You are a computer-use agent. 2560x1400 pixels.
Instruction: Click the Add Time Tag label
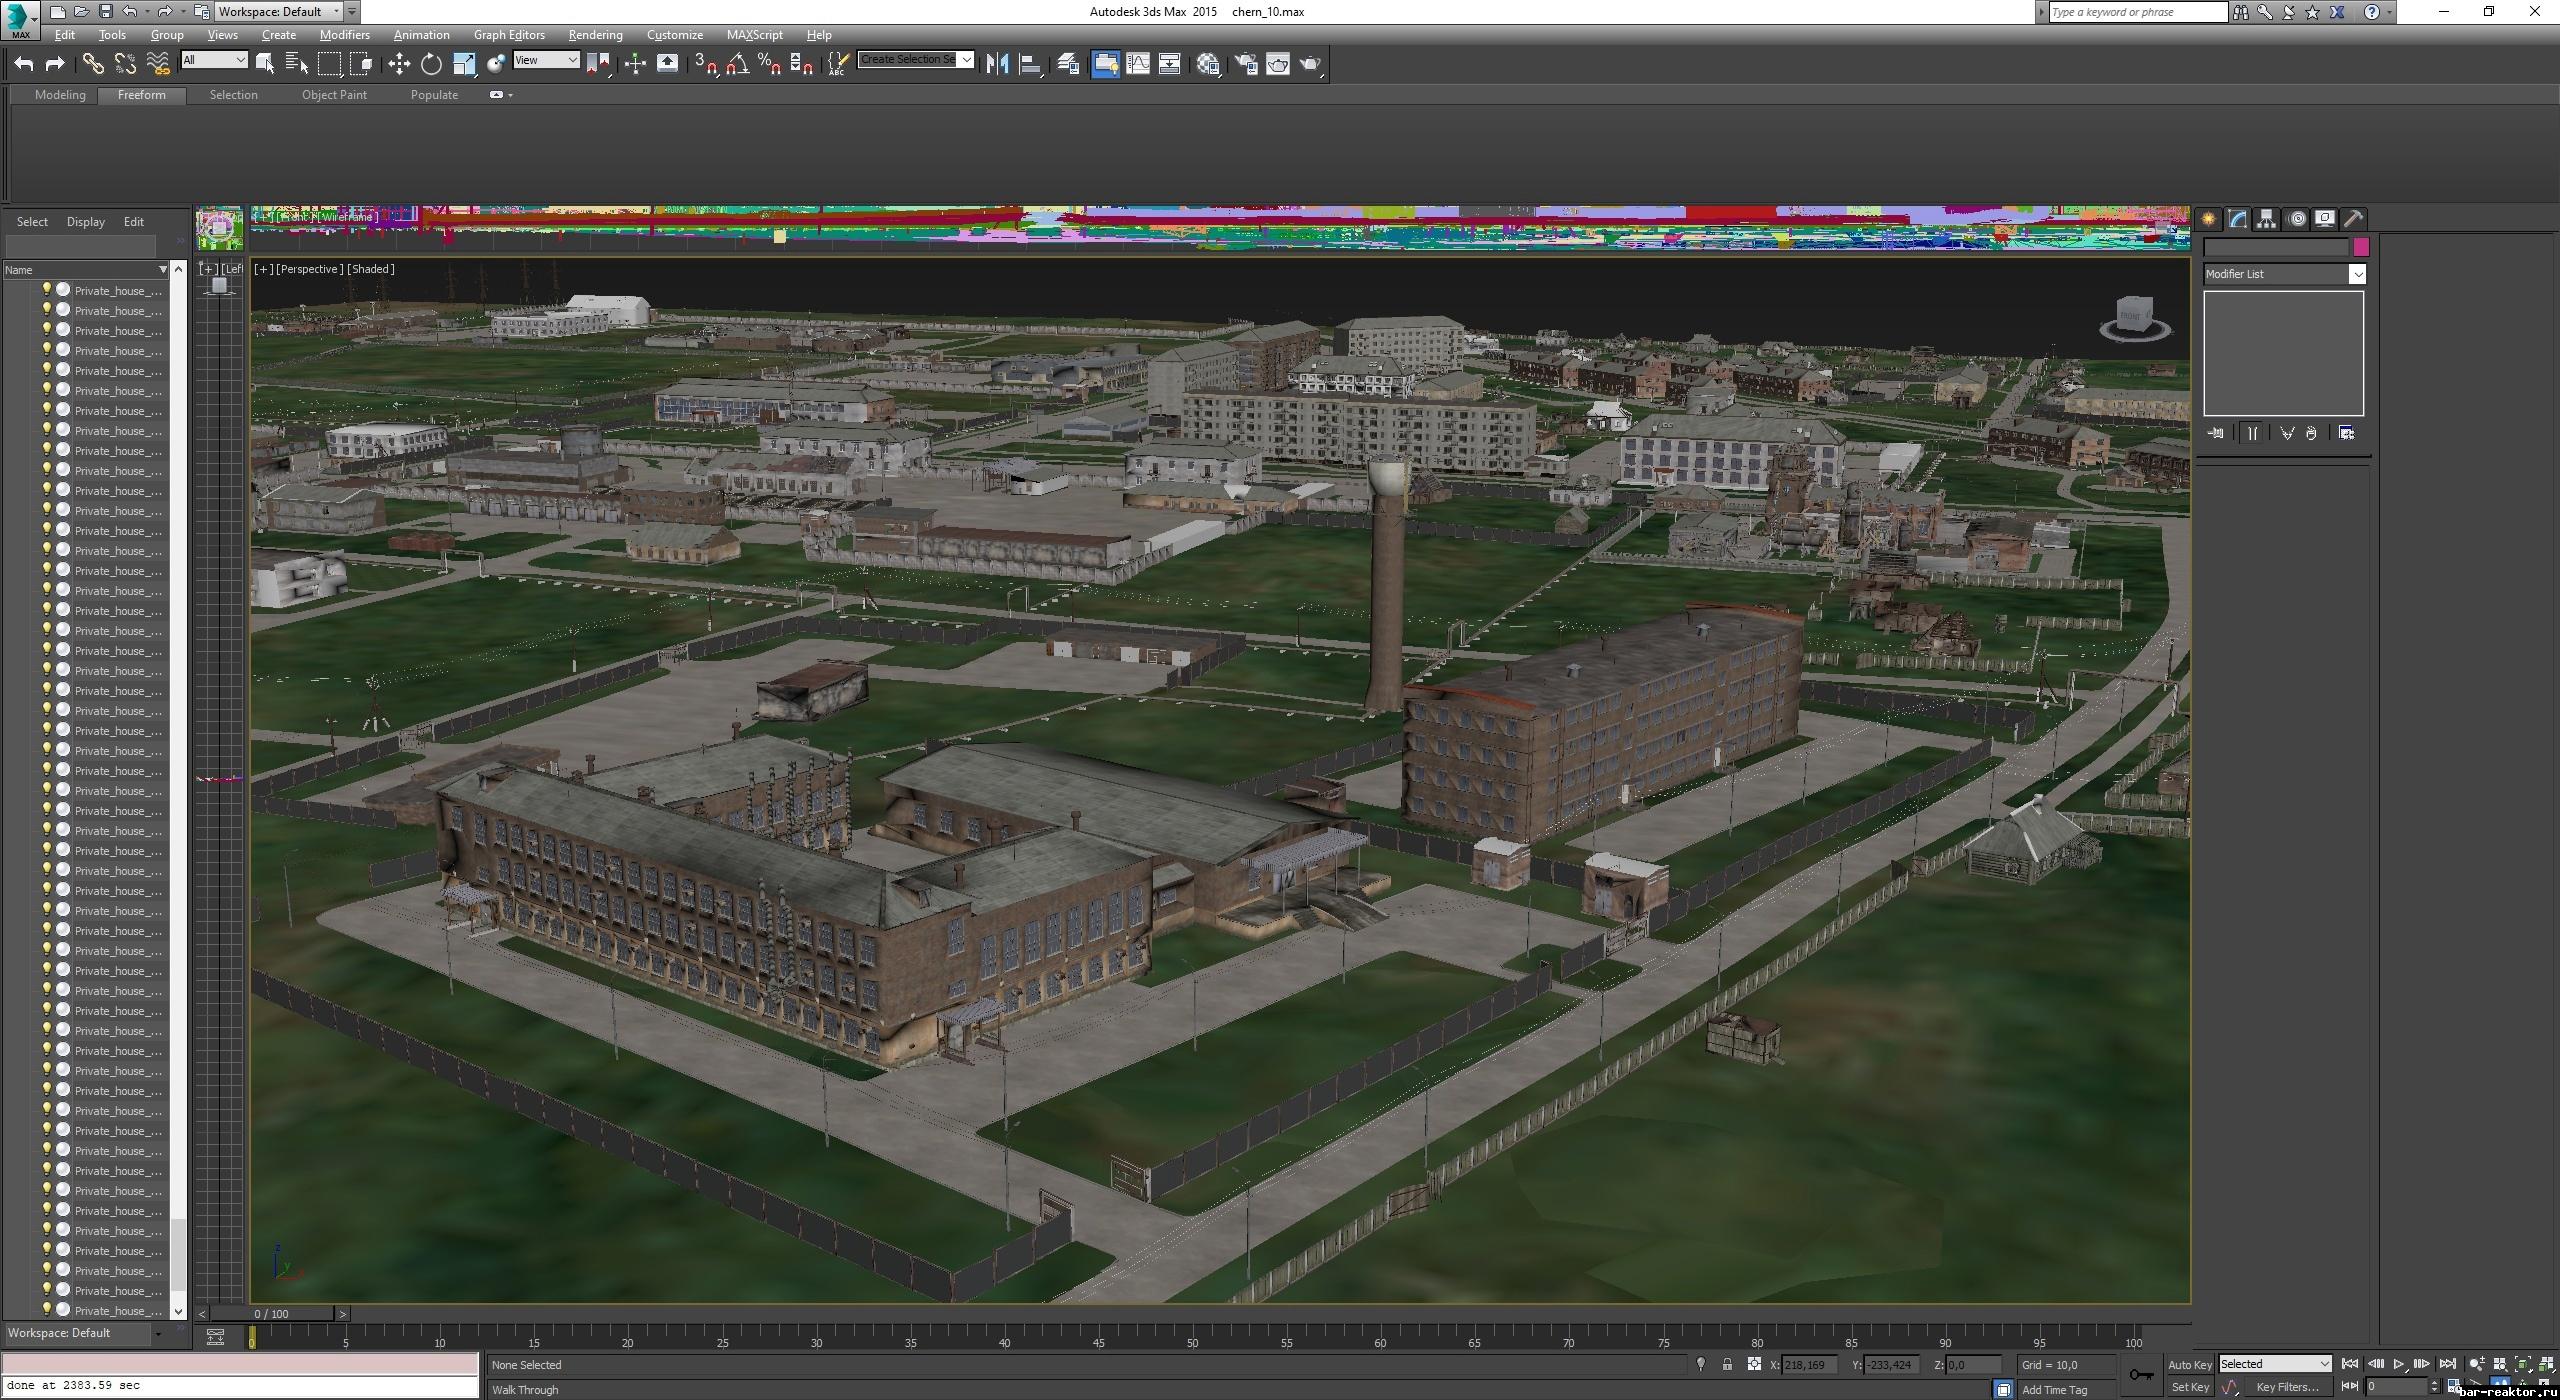(x=2054, y=1390)
